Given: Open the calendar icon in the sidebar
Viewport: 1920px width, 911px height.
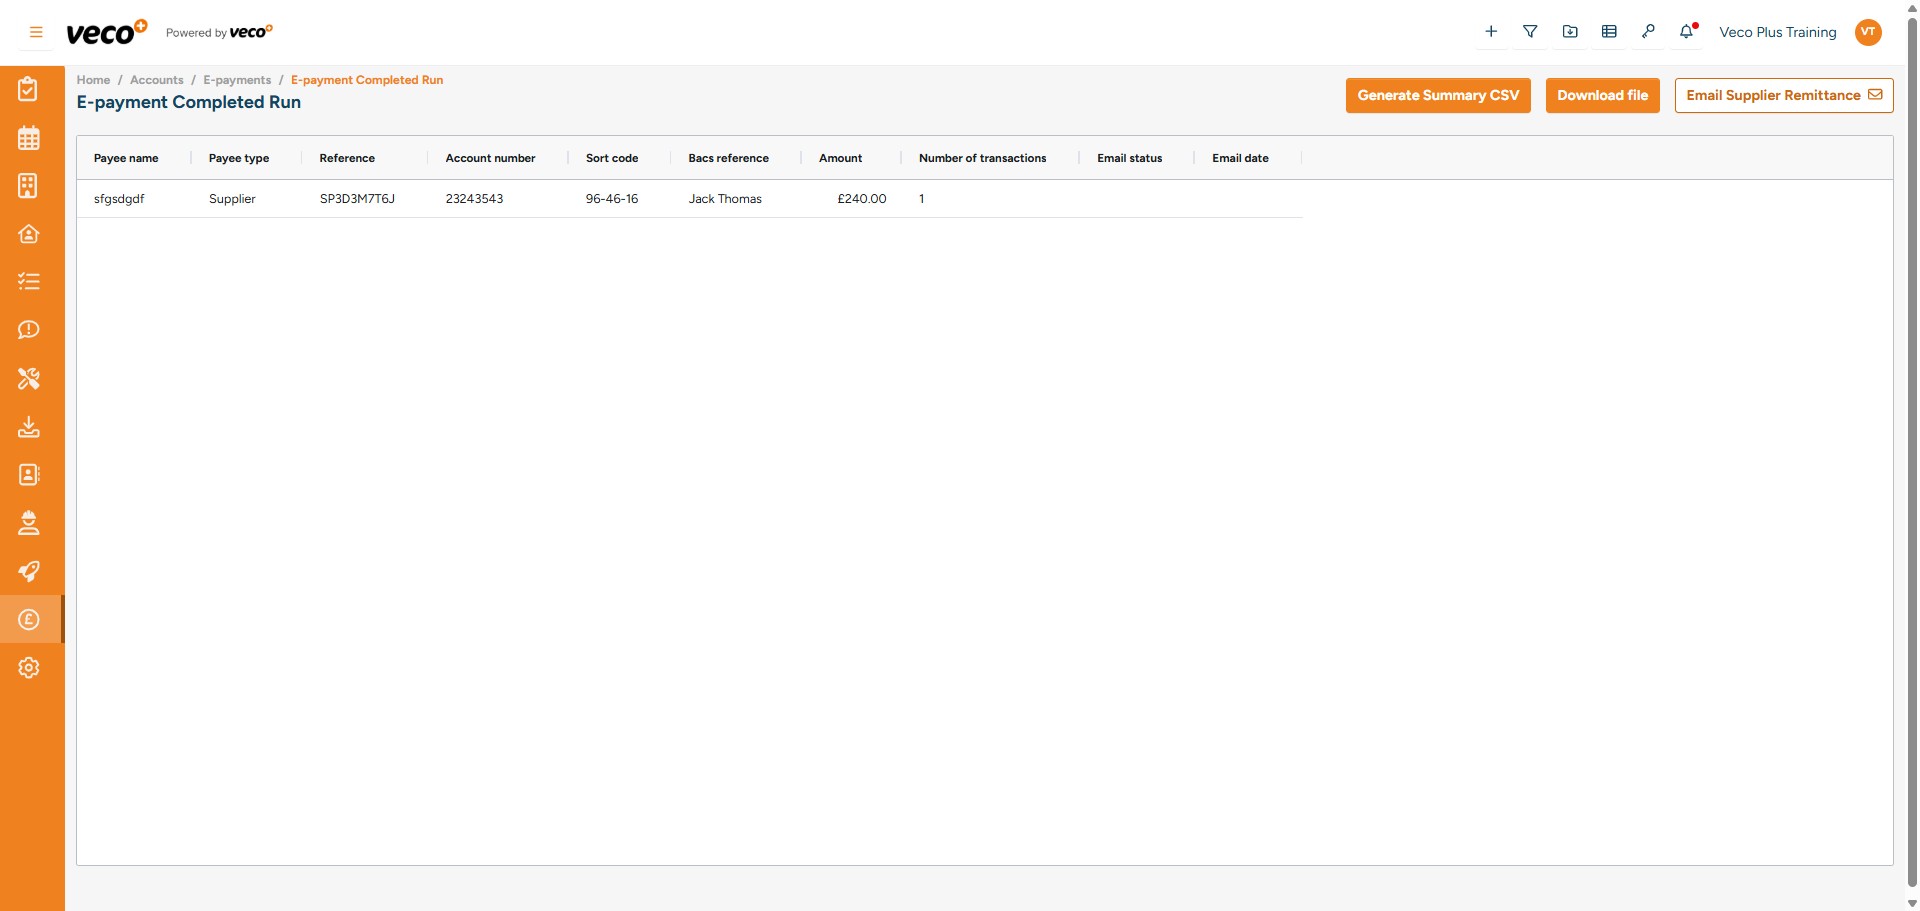Looking at the screenshot, I should click(x=29, y=137).
